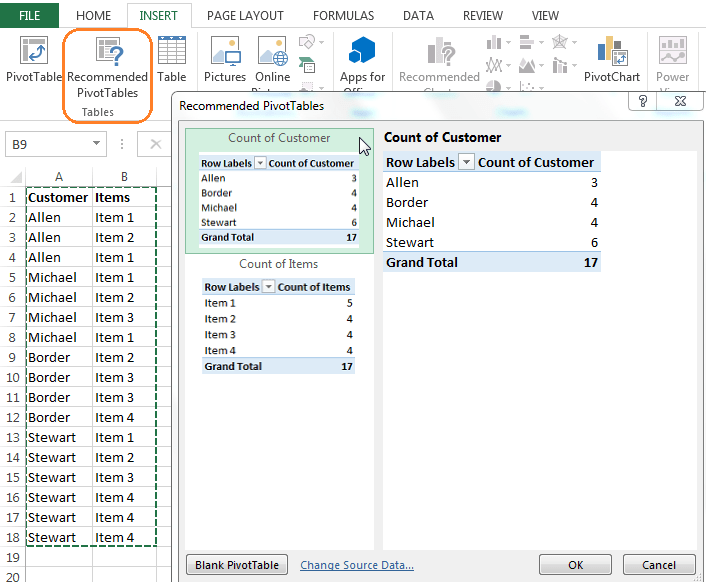
Task: Click cell A9 Border
Action: tap(59, 357)
